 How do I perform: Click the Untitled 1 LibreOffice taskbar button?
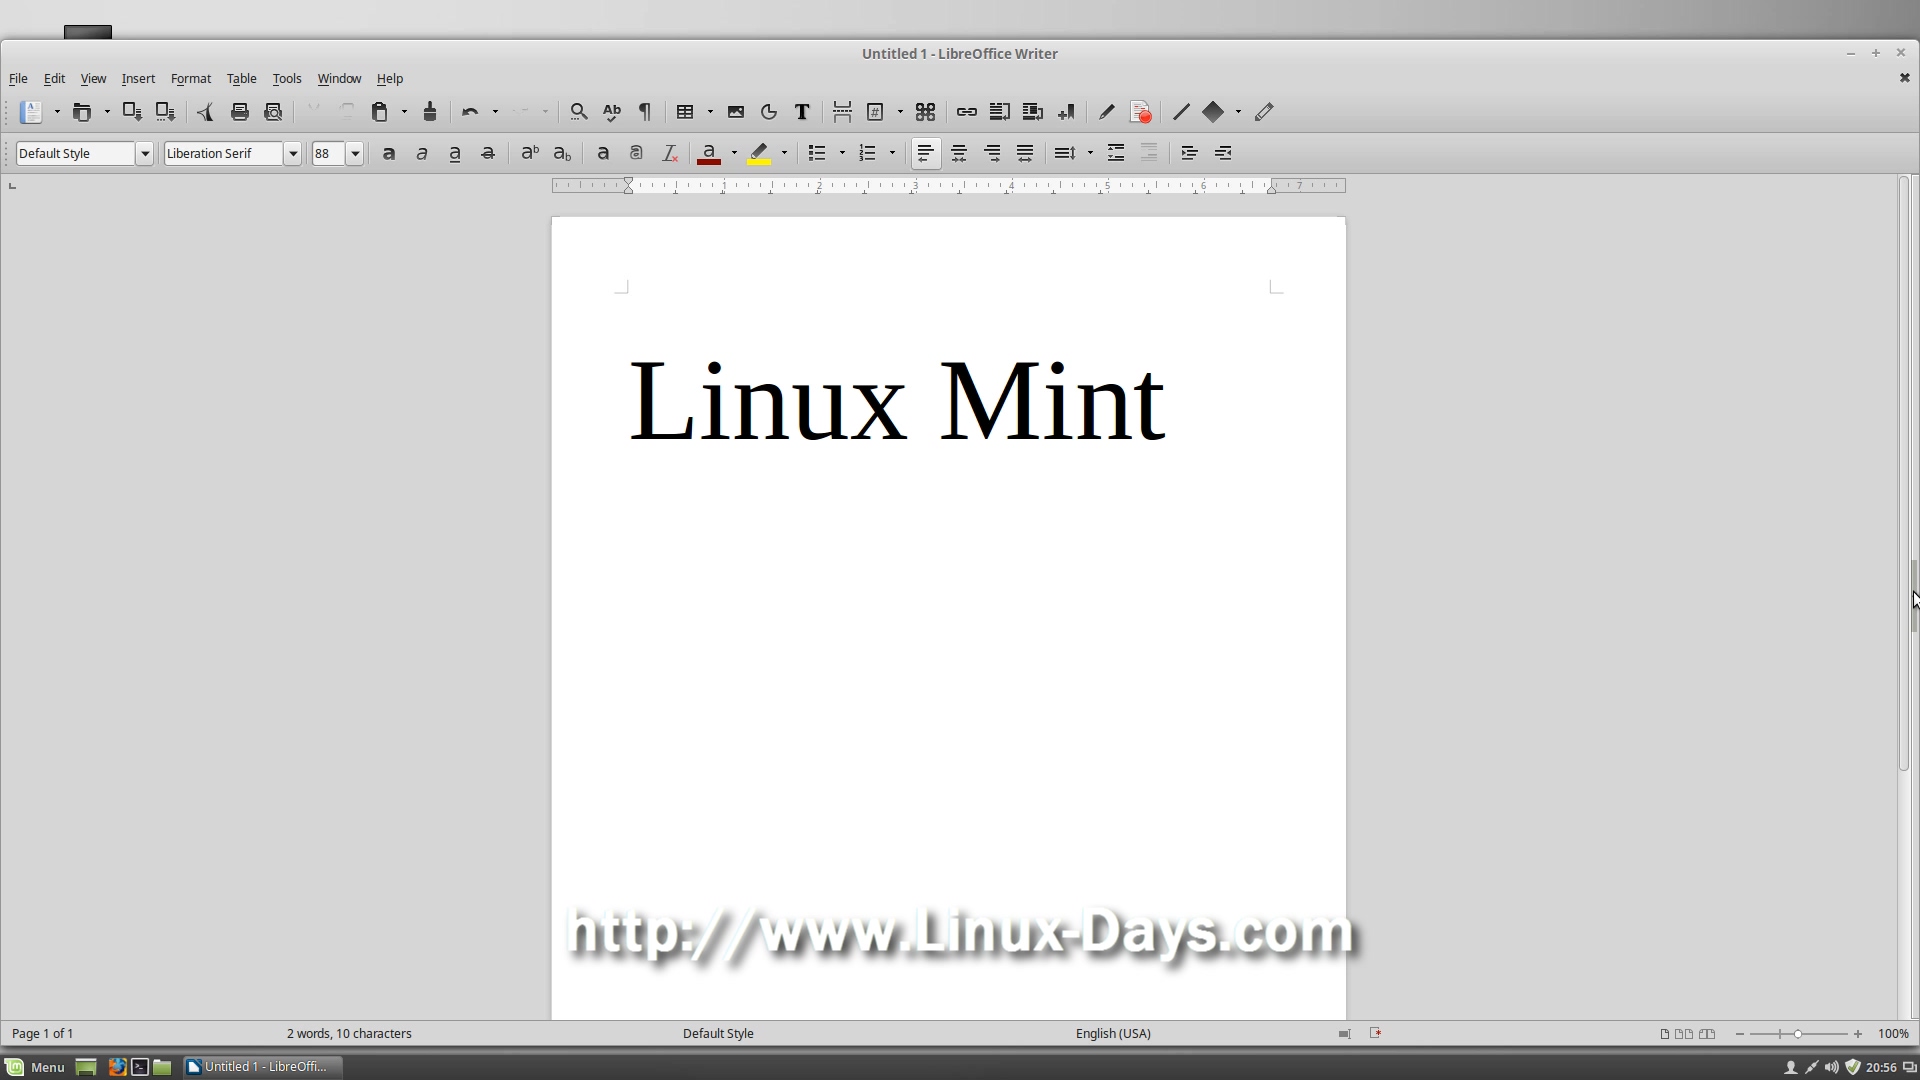point(263,1067)
